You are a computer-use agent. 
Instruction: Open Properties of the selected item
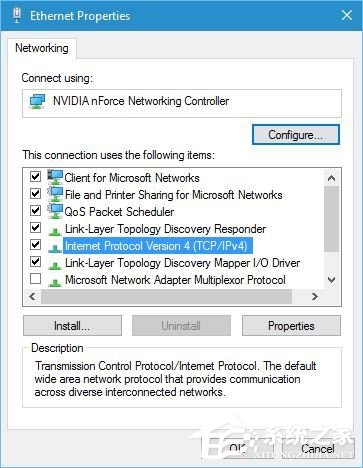(291, 326)
